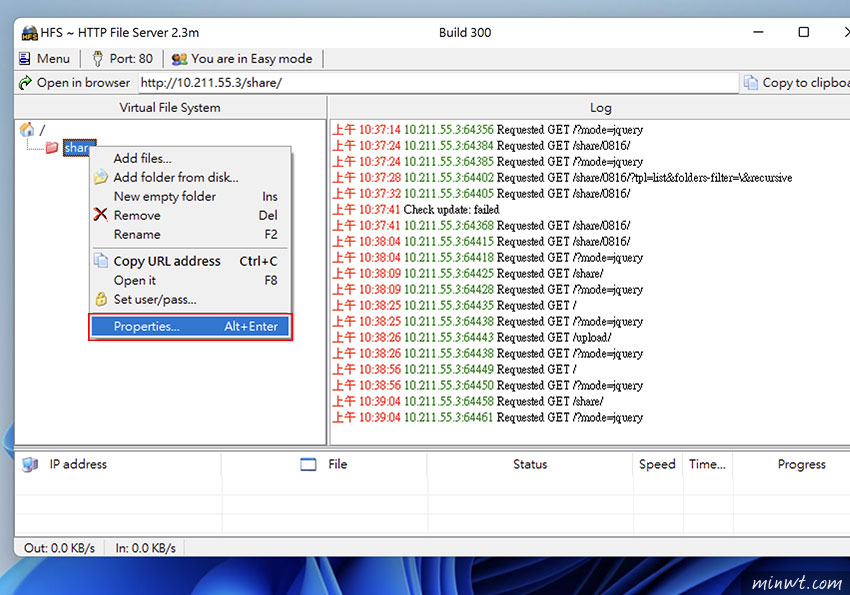
Task: Toggle the Easy mode button
Action: (242, 59)
